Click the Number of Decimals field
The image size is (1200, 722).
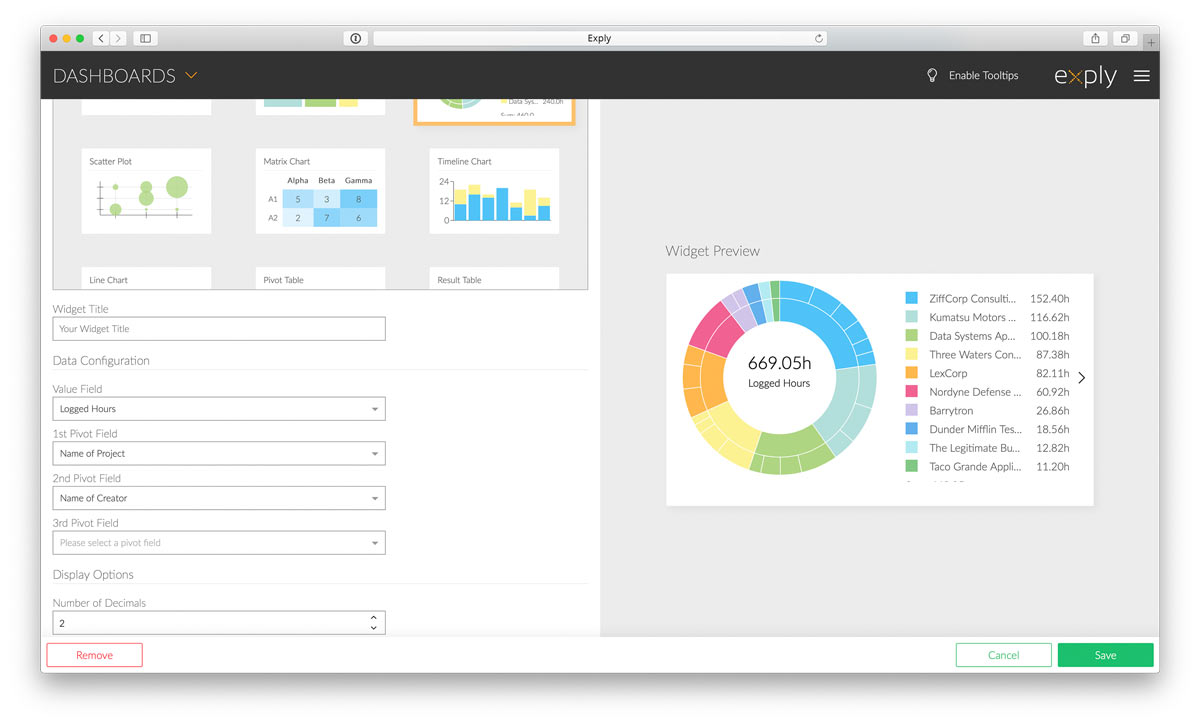click(219, 623)
